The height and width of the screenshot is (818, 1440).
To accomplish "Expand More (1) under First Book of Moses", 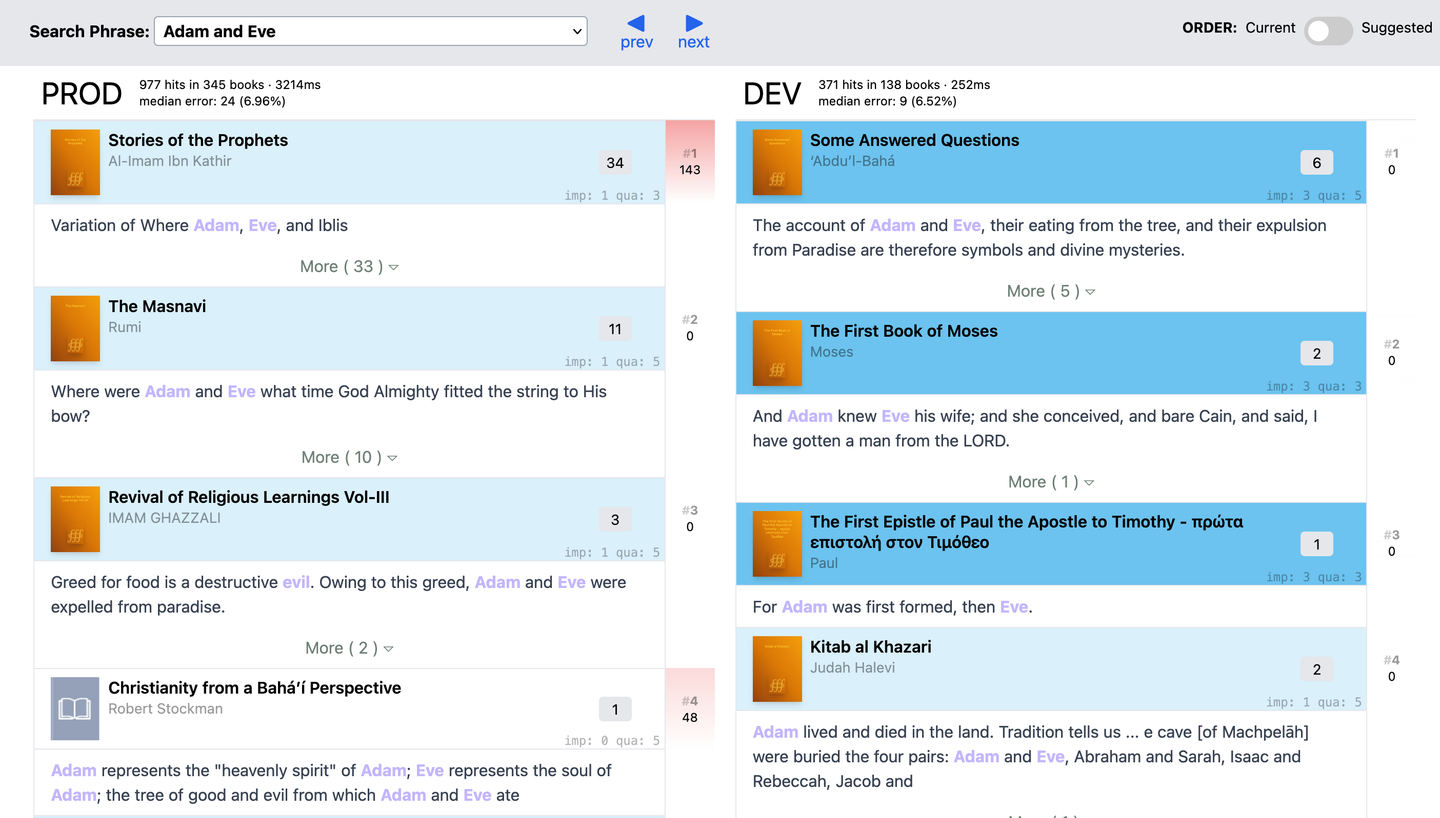I will tap(1051, 482).
